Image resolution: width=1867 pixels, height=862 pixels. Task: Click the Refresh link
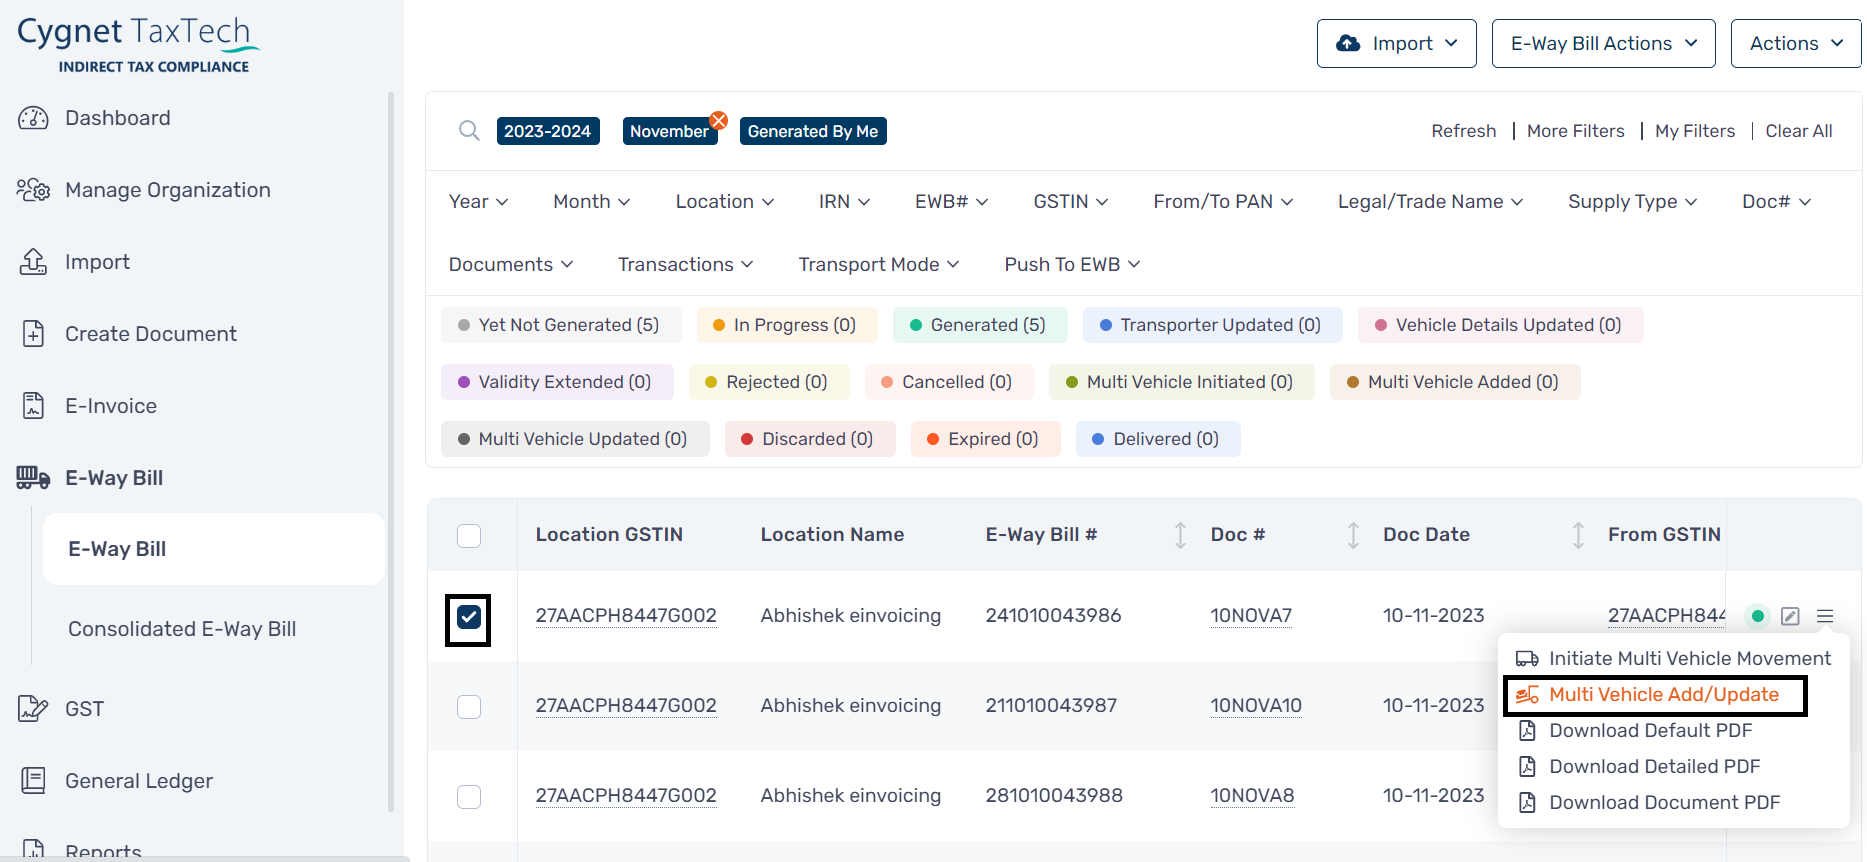point(1463,131)
